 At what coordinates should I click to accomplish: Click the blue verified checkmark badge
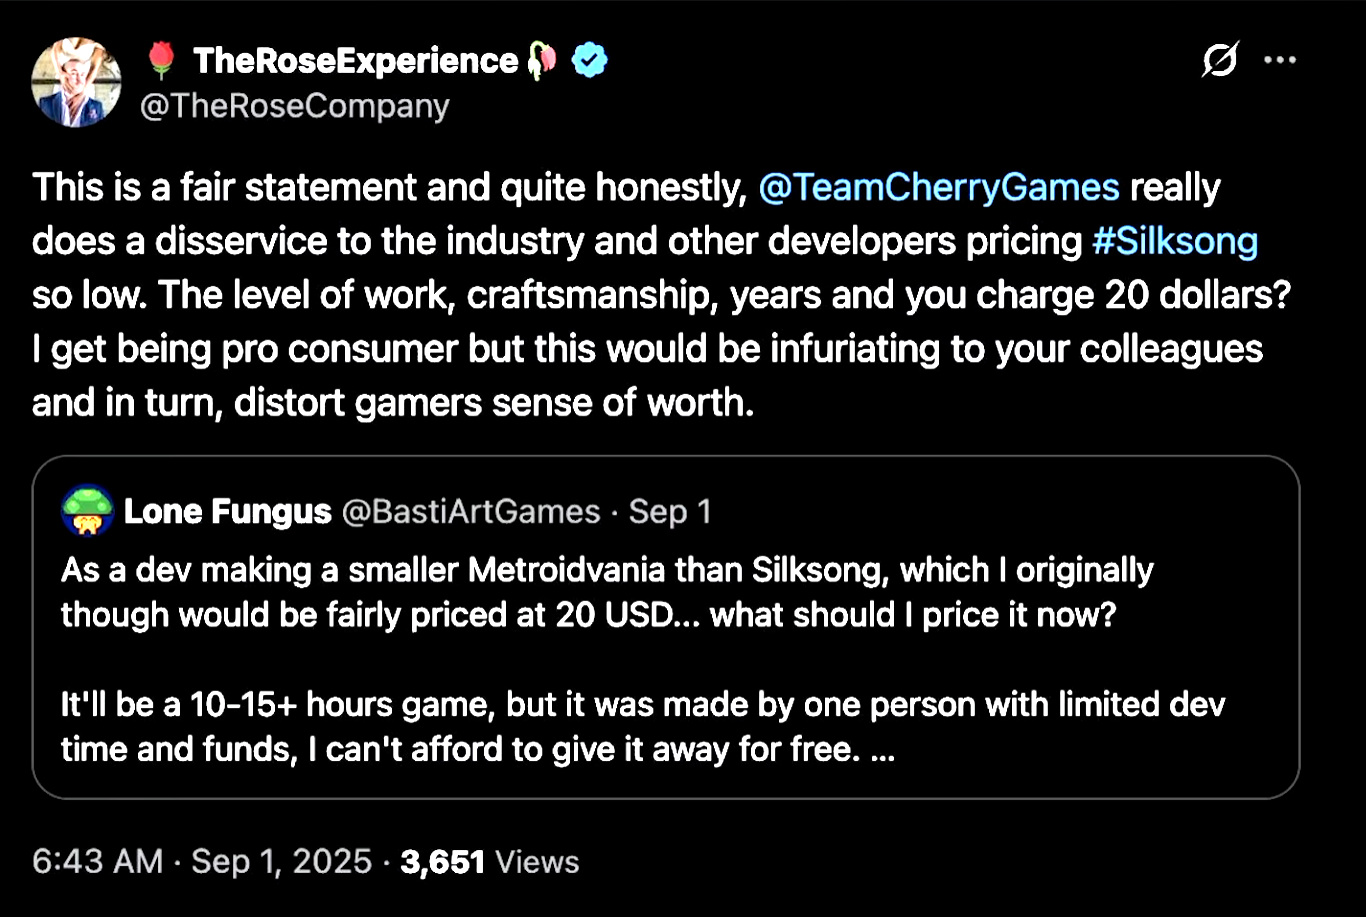(589, 62)
